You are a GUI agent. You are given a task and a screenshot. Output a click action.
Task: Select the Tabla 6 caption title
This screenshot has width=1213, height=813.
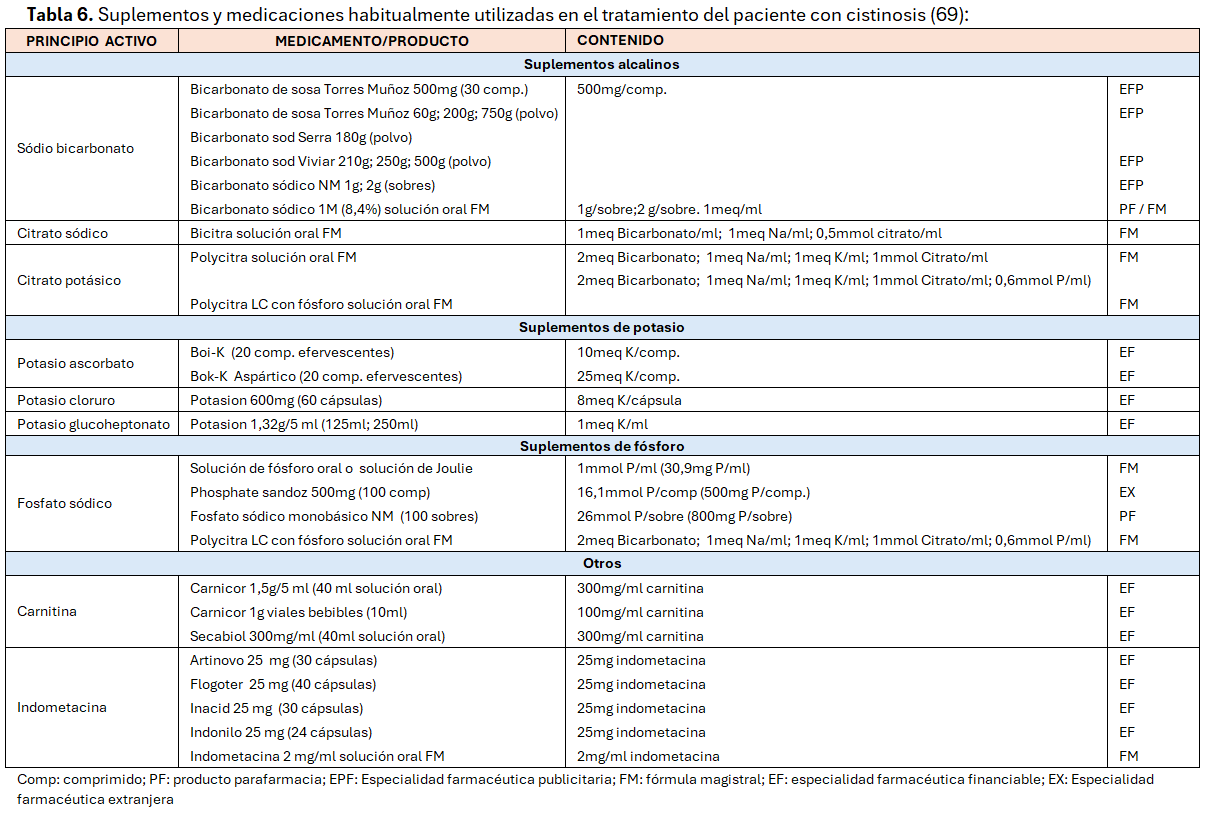point(497,15)
